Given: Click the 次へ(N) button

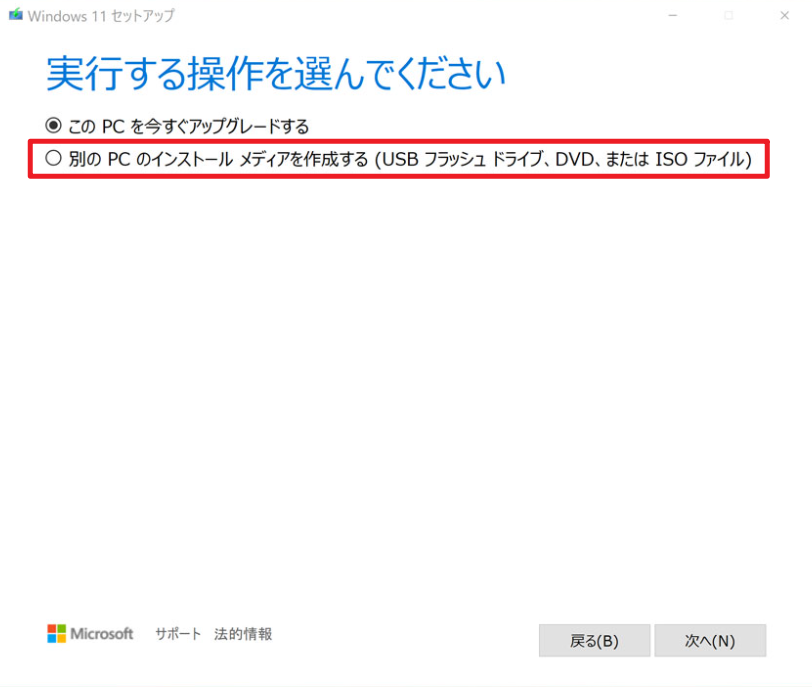Looking at the screenshot, I should tap(710, 640).
